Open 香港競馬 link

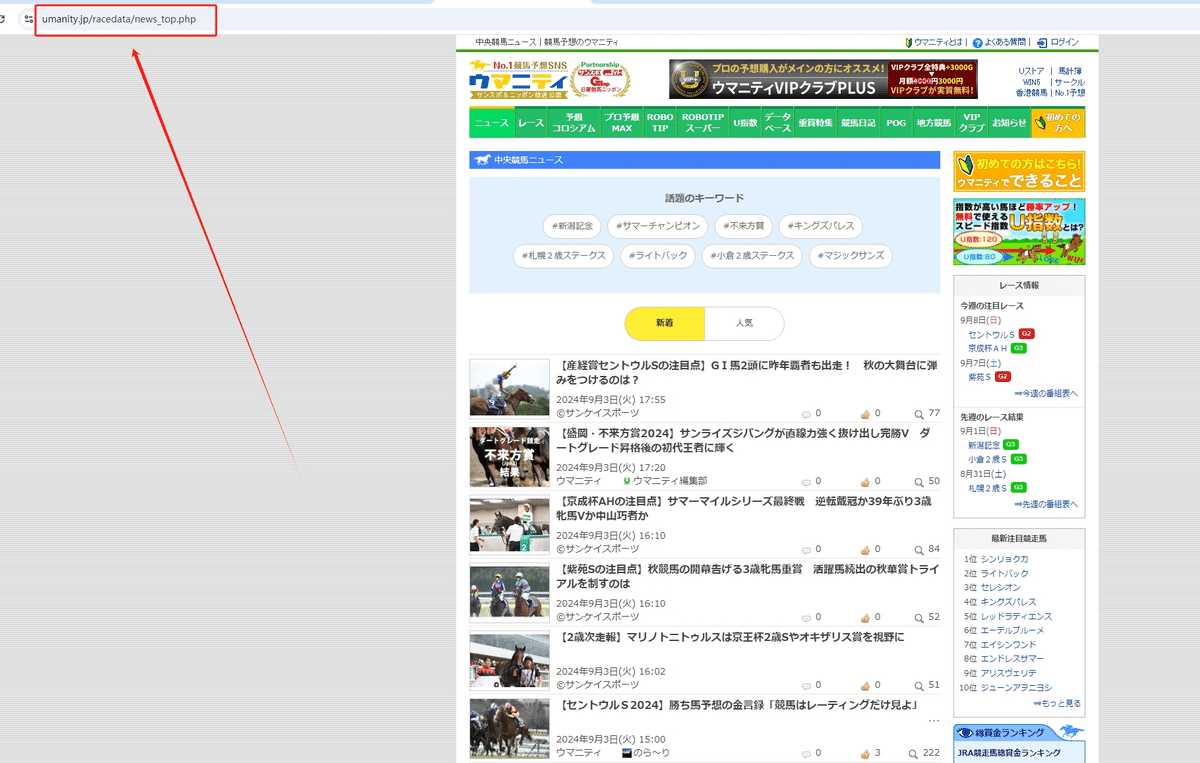point(1032,93)
